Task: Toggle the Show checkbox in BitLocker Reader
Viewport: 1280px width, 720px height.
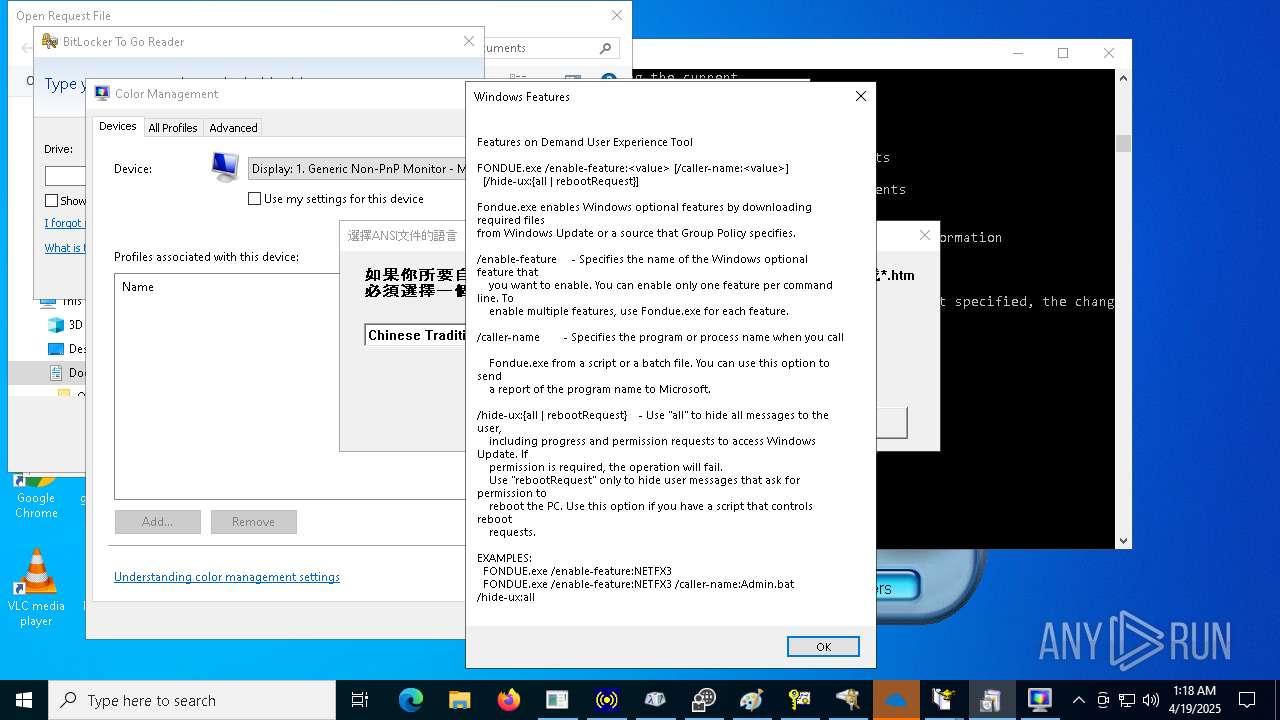Action: pos(51,201)
